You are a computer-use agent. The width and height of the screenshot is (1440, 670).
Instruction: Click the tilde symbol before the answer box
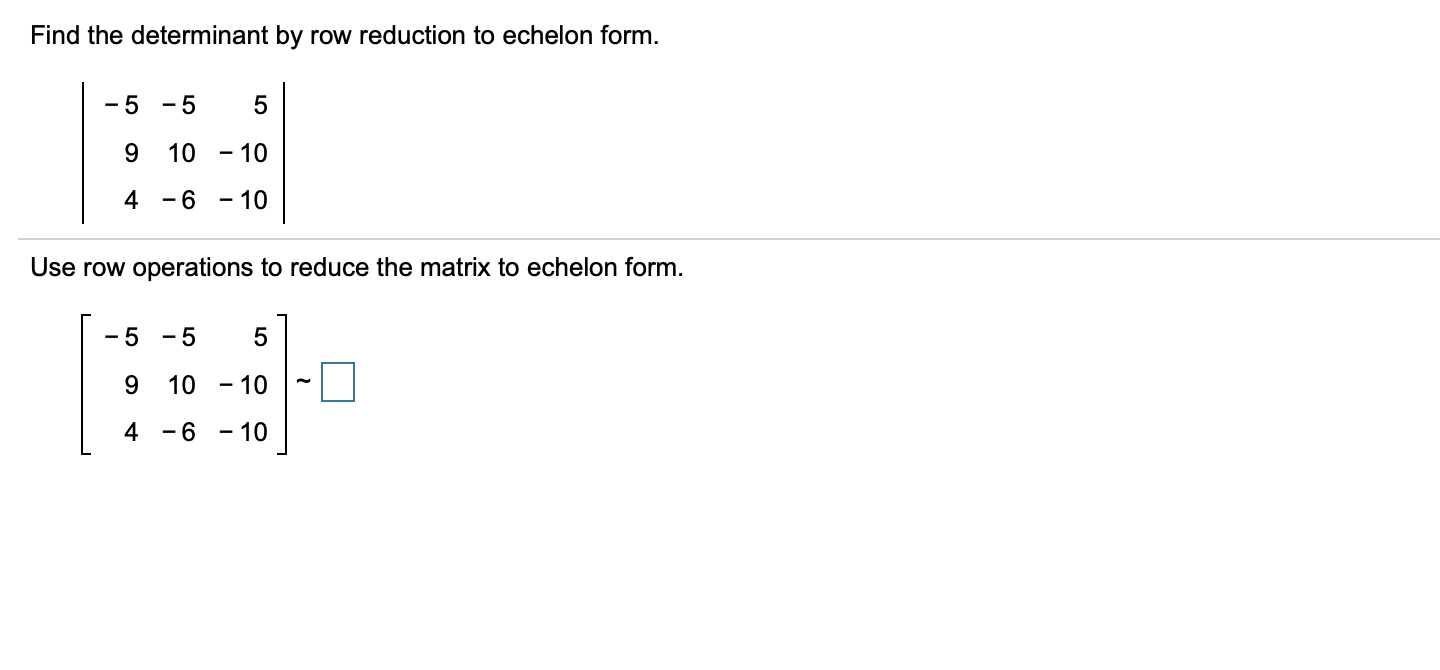tap(305, 381)
